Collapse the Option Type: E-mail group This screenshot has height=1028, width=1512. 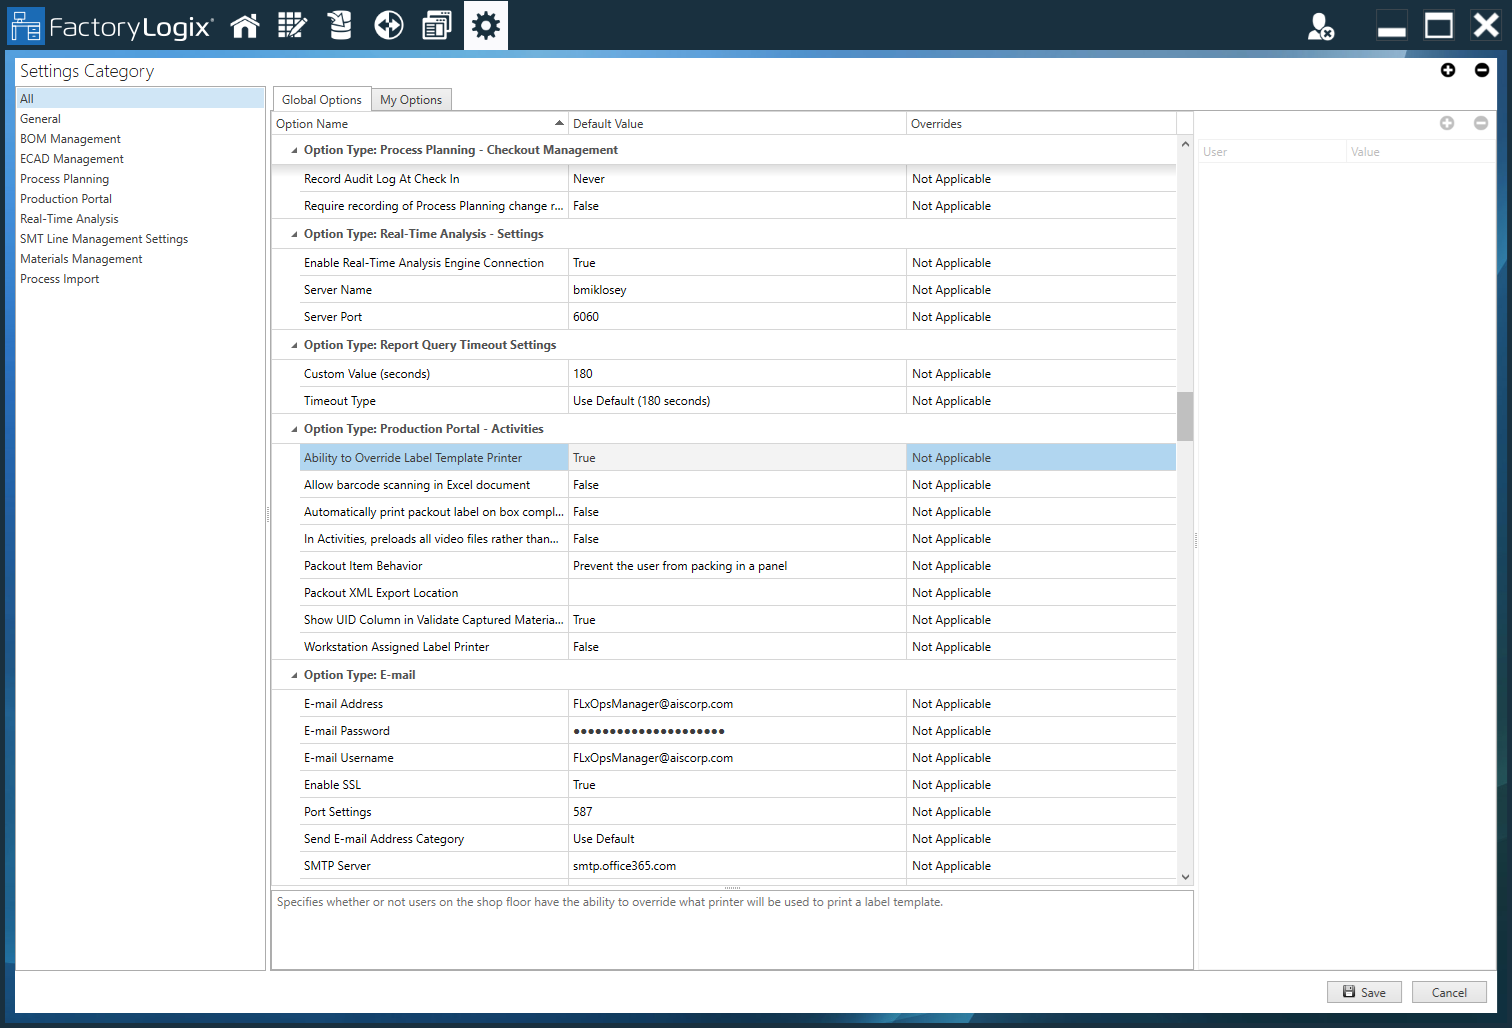(294, 676)
